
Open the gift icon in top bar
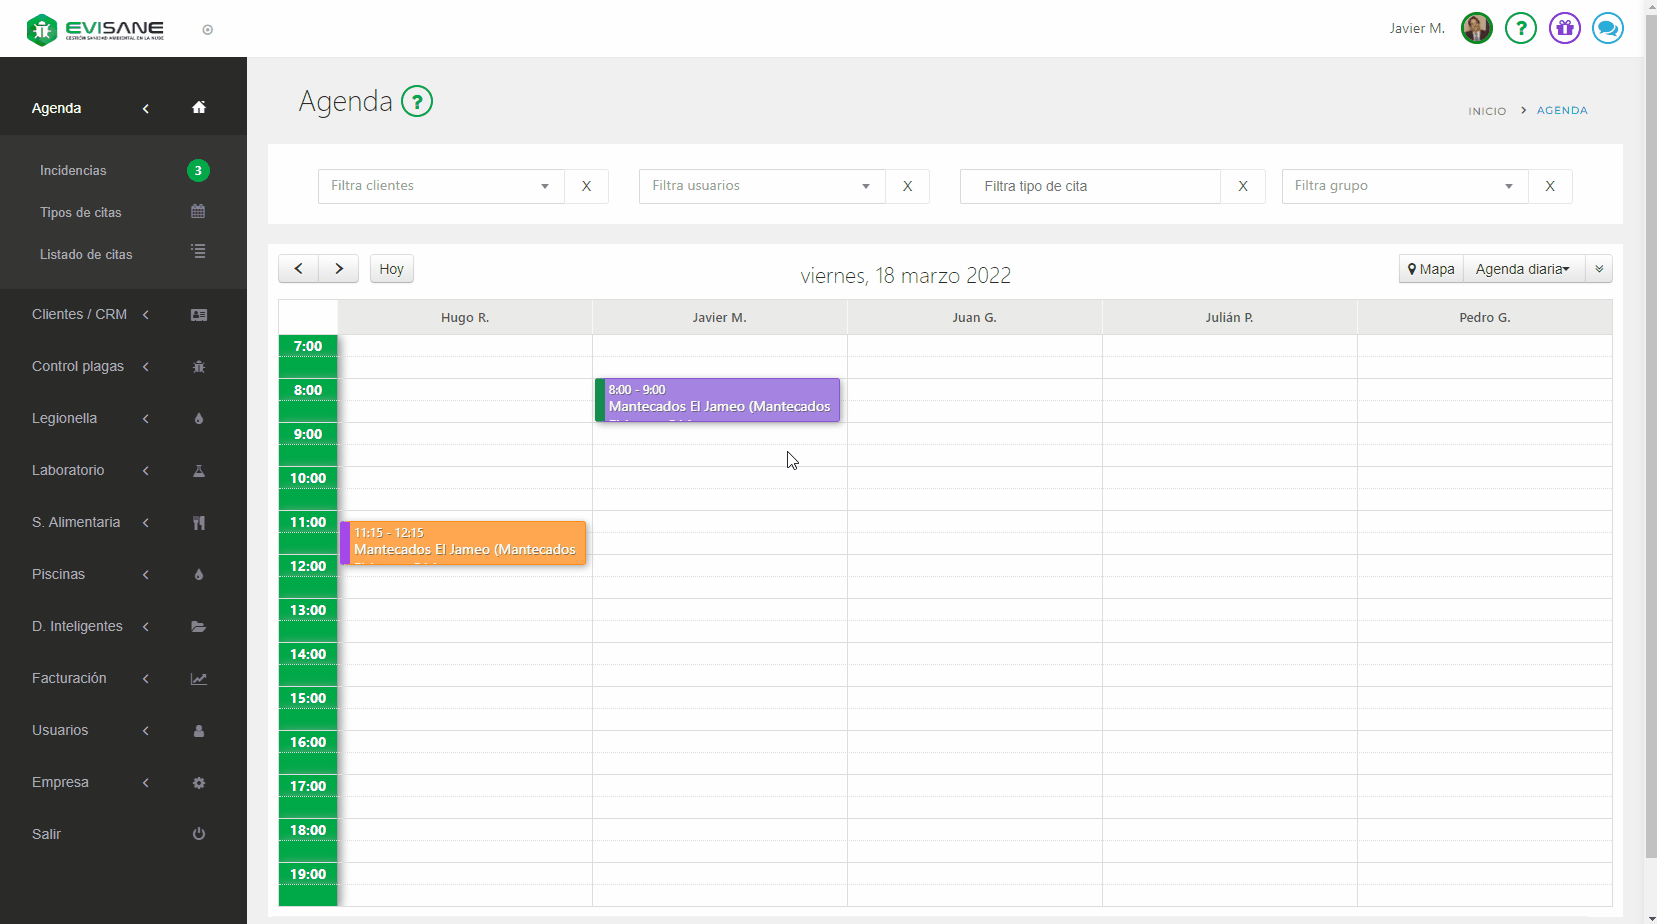(1564, 28)
